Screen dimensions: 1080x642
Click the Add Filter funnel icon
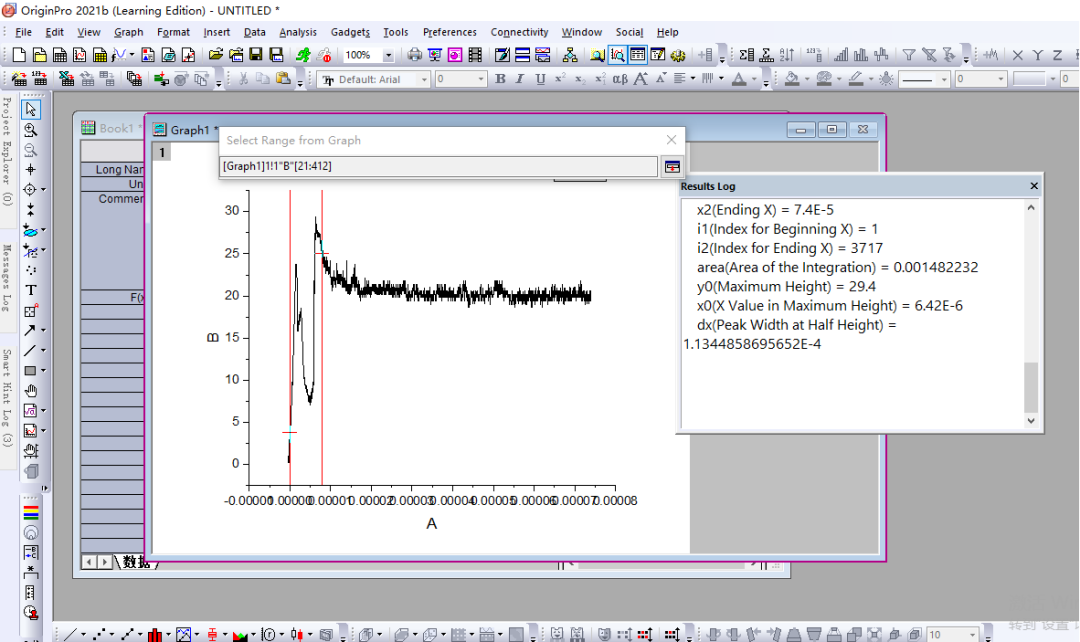pyautogui.click(x=909, y=55)
